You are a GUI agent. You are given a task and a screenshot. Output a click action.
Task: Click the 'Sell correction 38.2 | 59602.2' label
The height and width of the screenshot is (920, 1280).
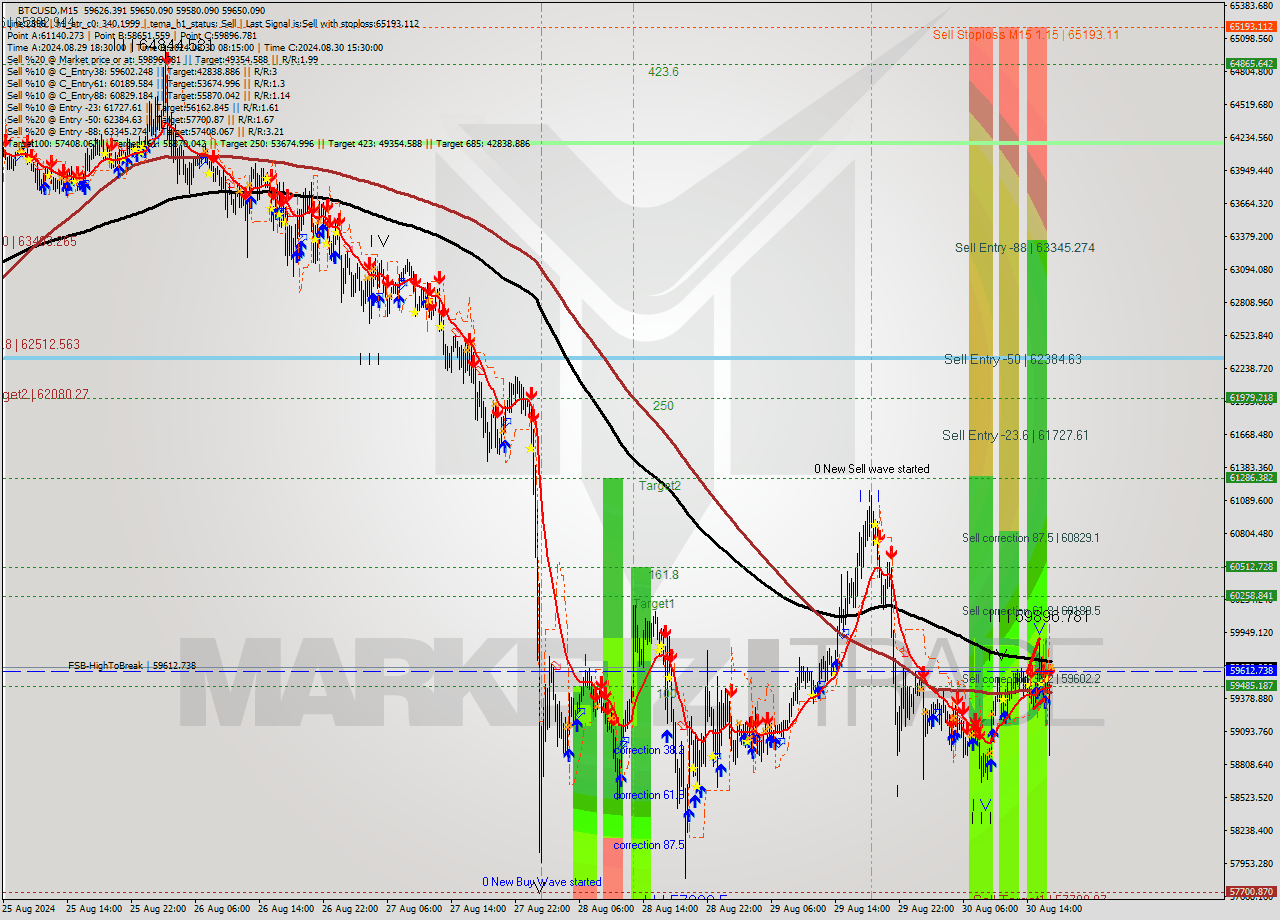pyautogui.click(x=1031, y=679)
